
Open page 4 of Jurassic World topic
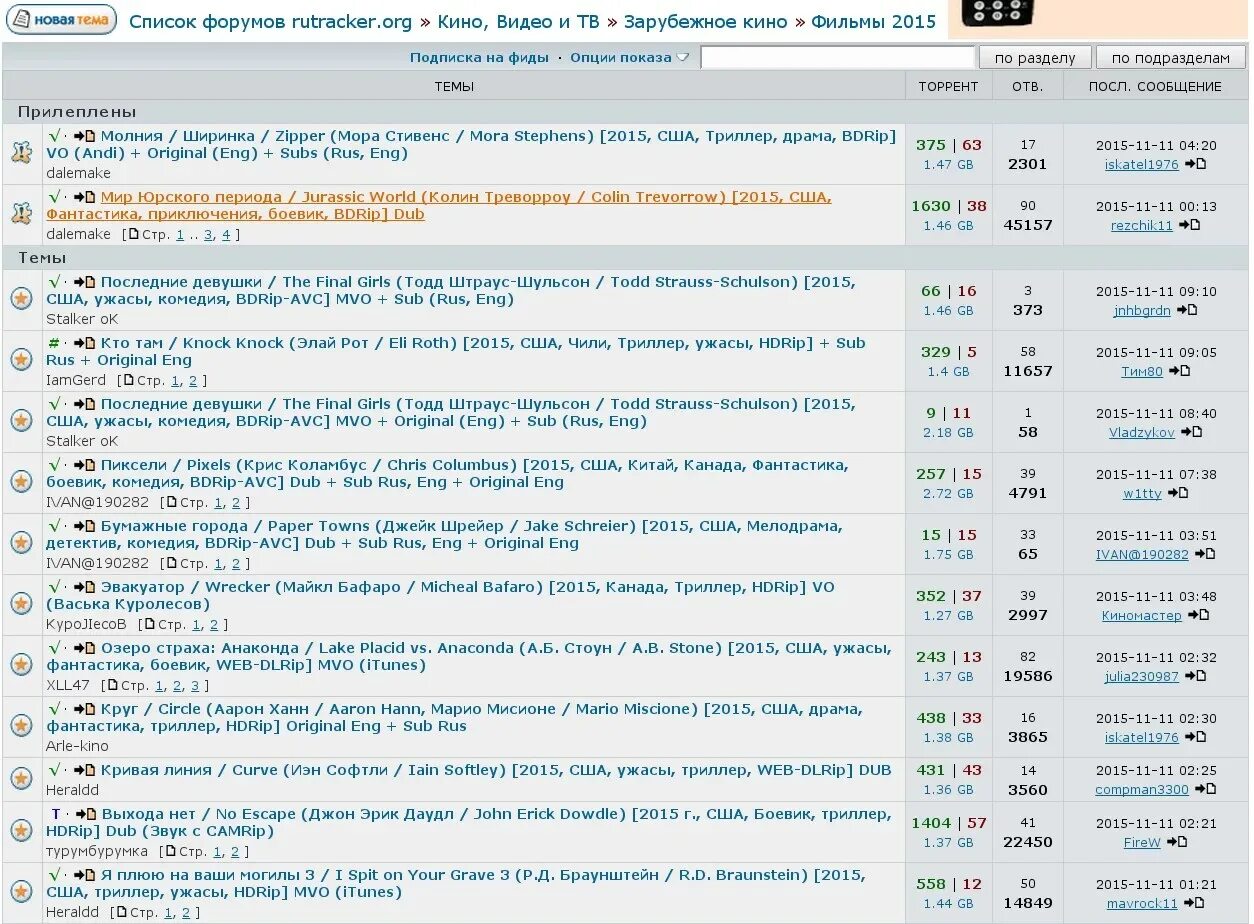tap(226, 235)
